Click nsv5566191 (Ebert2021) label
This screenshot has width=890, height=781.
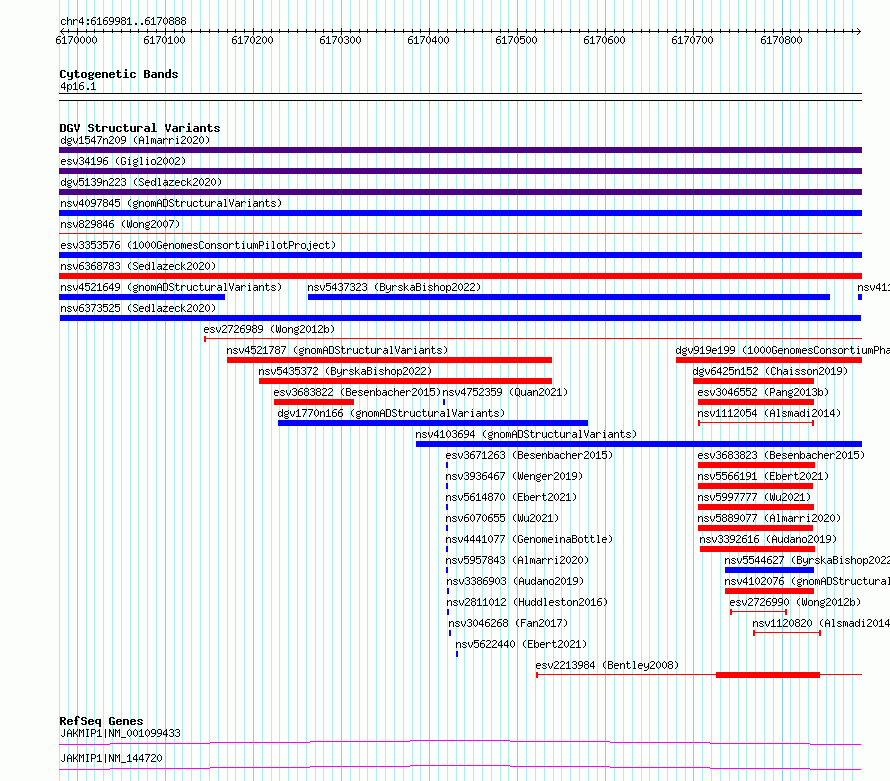tap(763, 476)
